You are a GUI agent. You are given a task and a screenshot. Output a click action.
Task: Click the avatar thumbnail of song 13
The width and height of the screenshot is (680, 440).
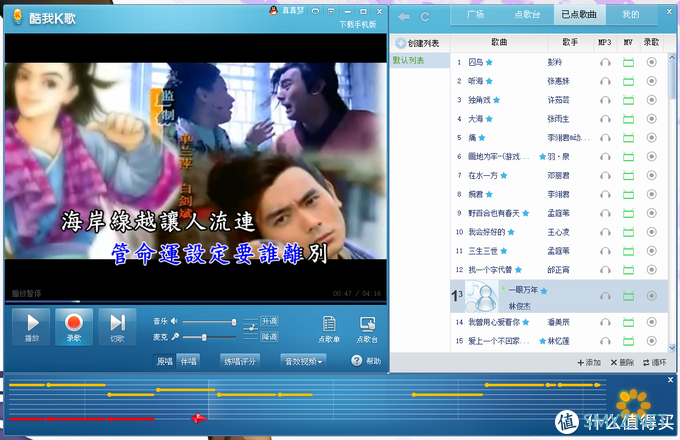482,296
